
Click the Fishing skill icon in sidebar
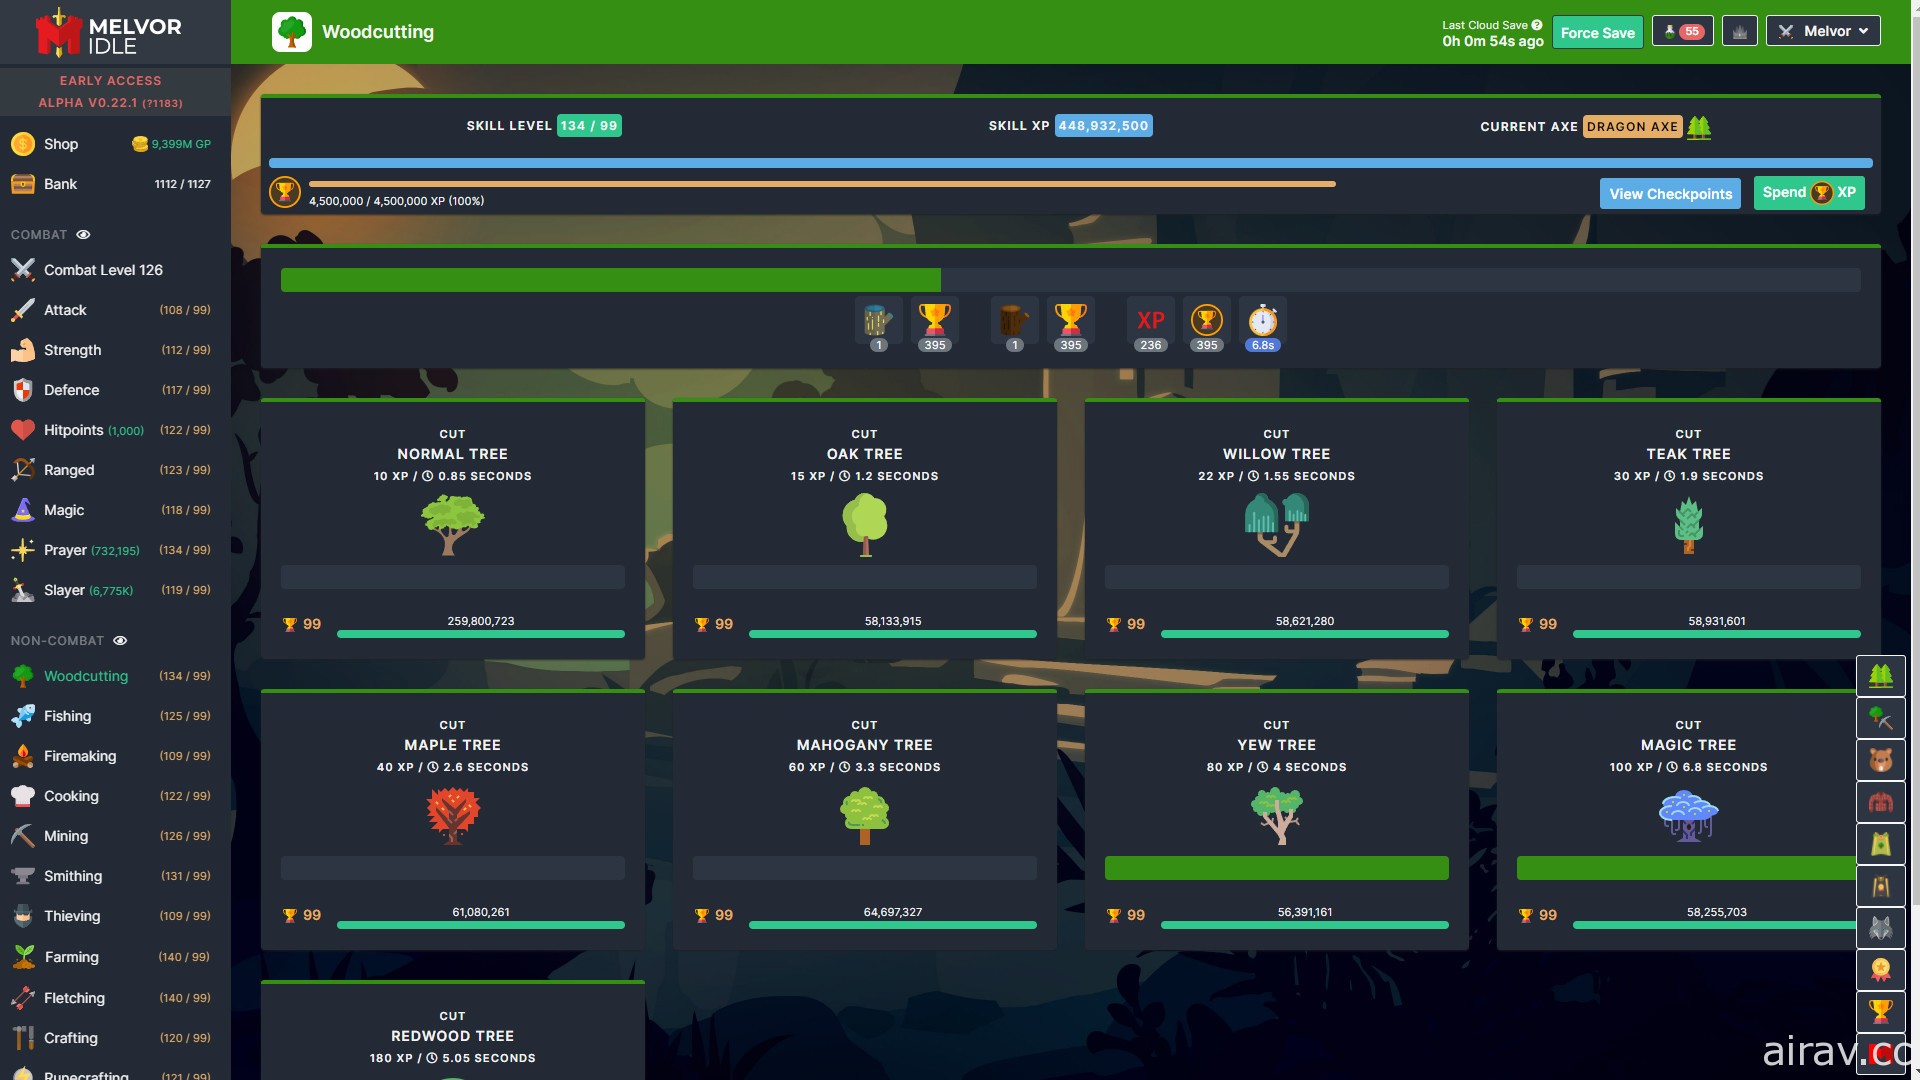[21, 716]
